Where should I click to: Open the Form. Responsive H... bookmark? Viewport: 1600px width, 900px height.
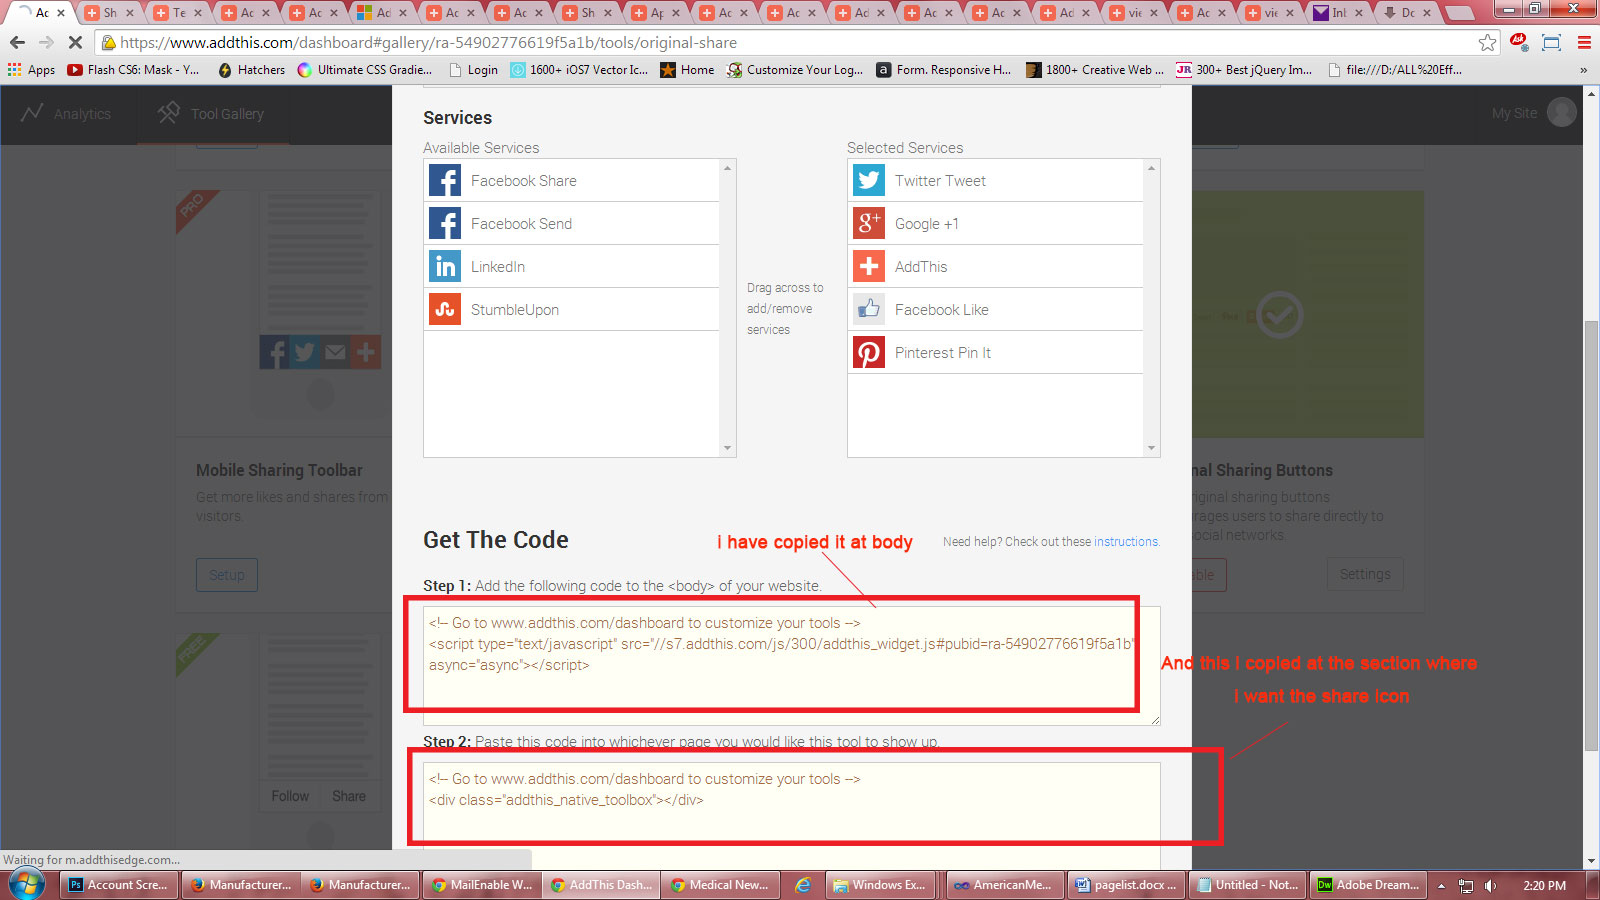click(944, 70)
